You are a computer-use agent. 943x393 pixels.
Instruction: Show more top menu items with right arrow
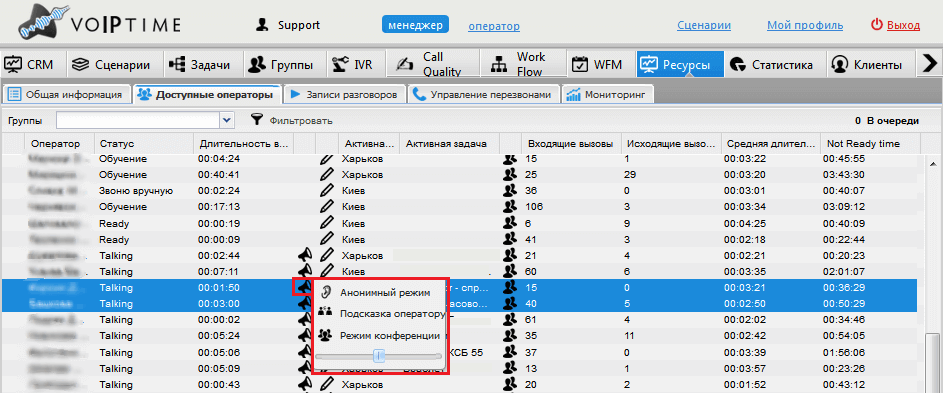930,64
